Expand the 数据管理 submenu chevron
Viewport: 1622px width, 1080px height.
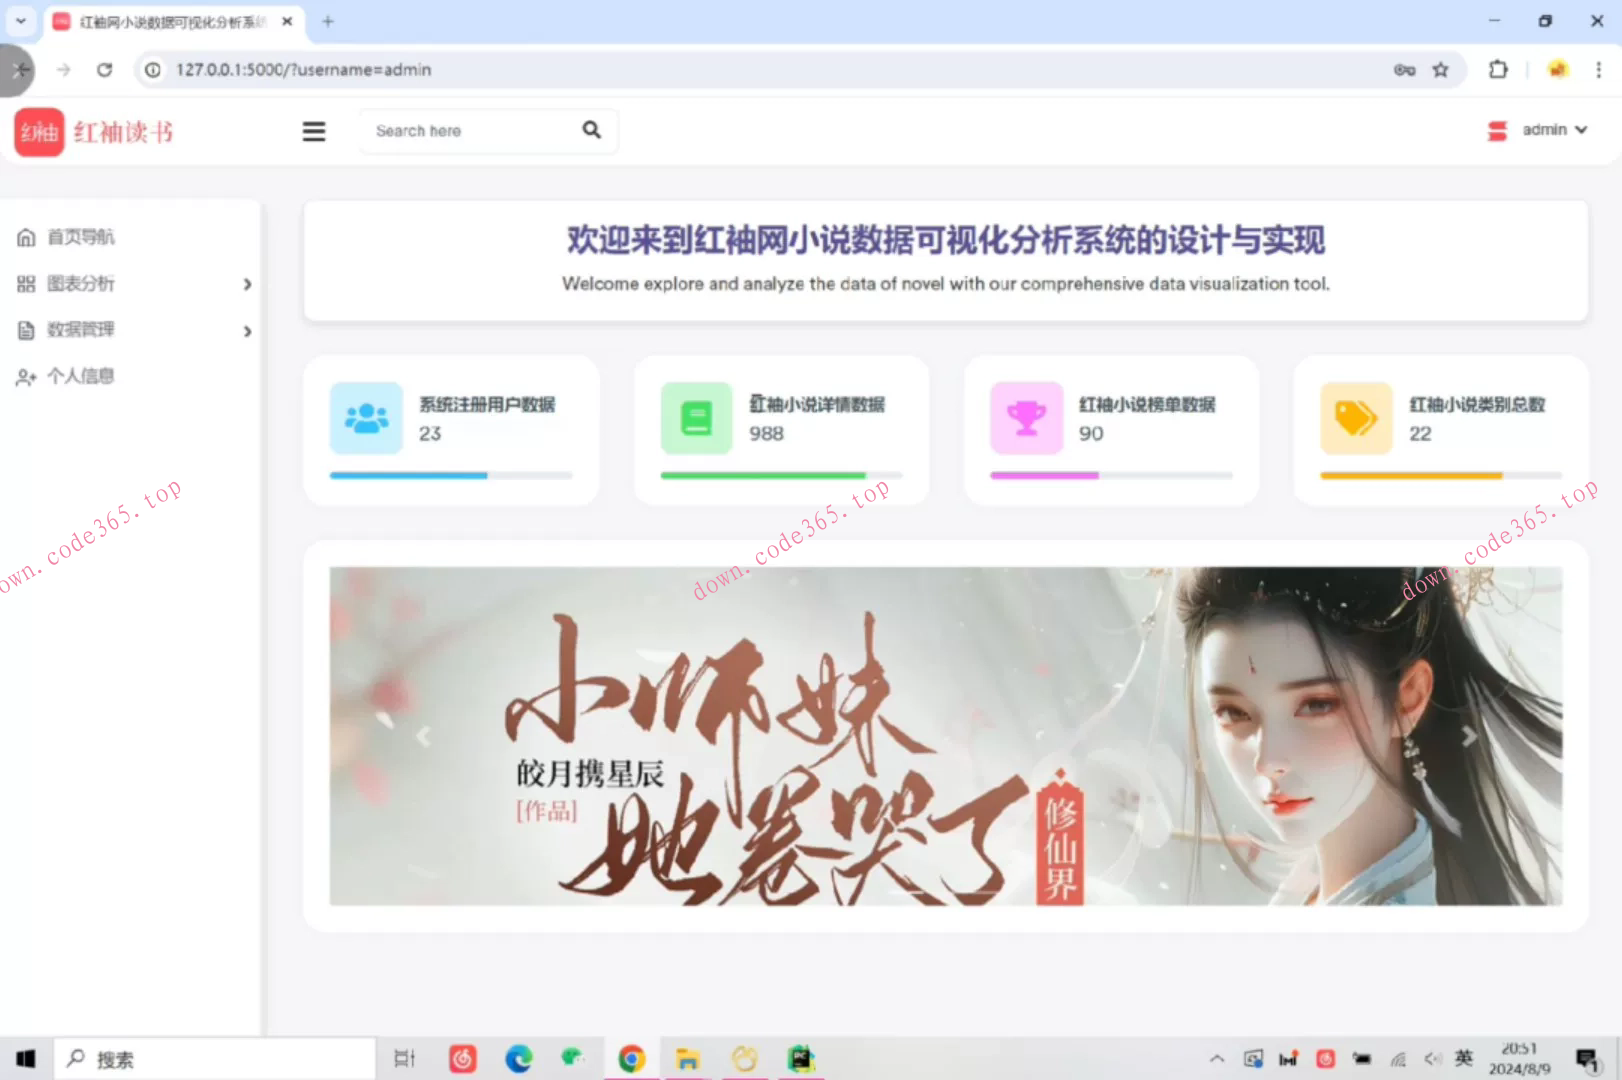(247, 331)
